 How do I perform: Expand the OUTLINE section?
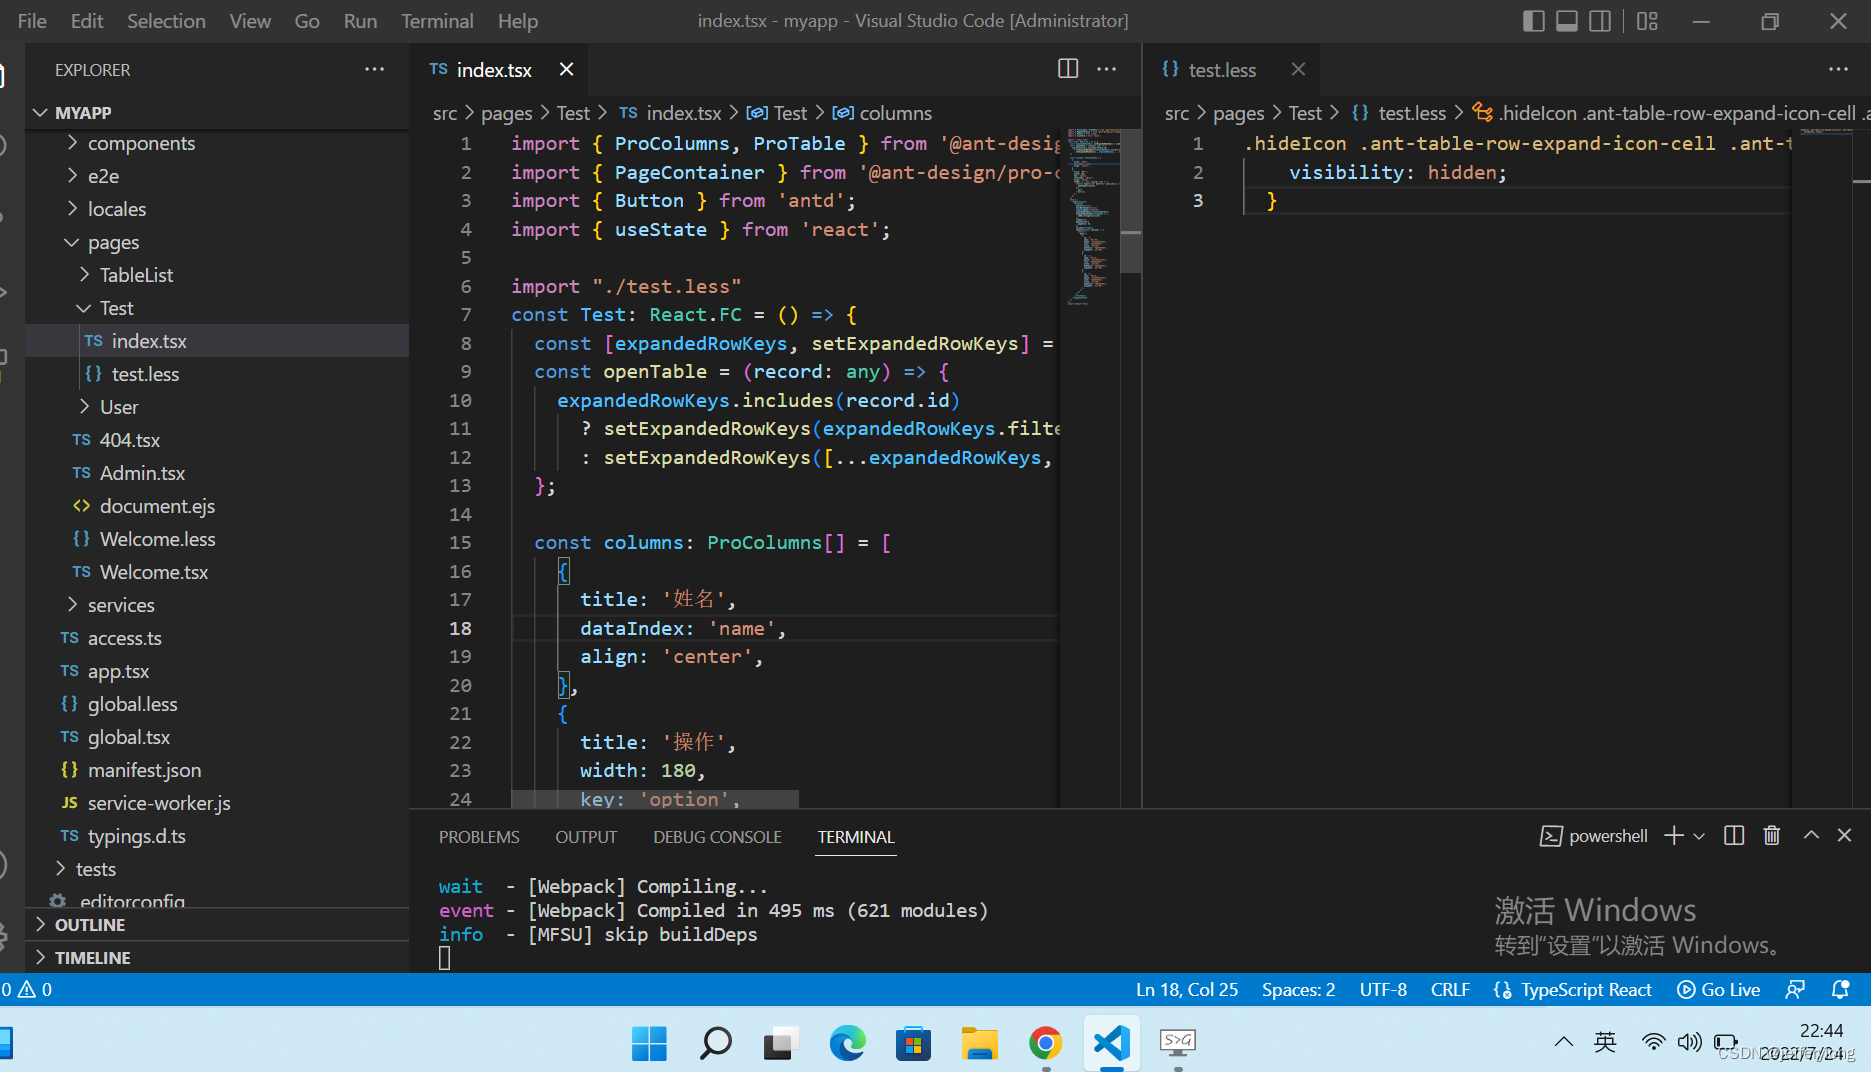coord(216,925)
